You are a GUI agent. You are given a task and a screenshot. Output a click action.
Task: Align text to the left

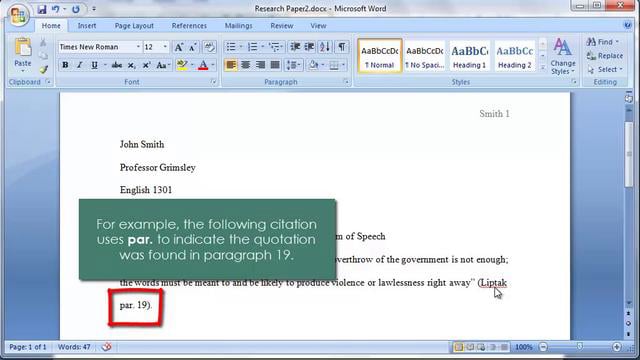(x=231, y=65)
